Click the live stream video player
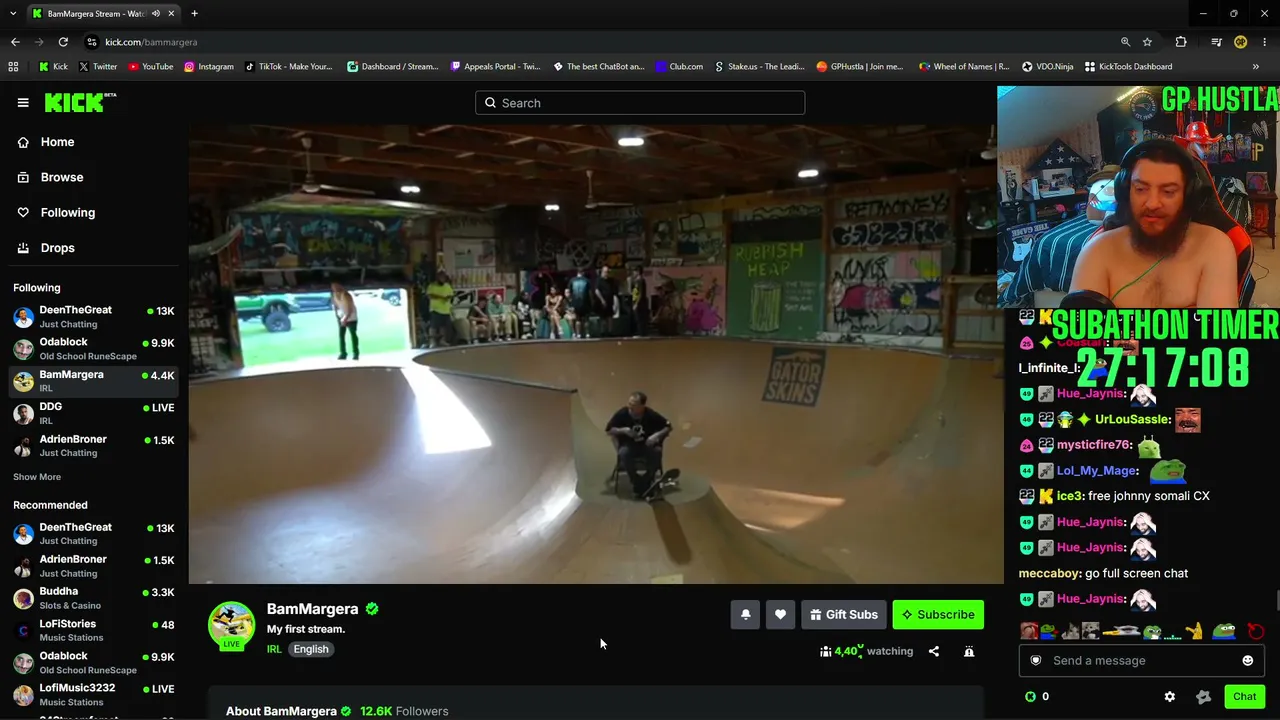This screenshot has width=1280, height=720. point(596,354)
